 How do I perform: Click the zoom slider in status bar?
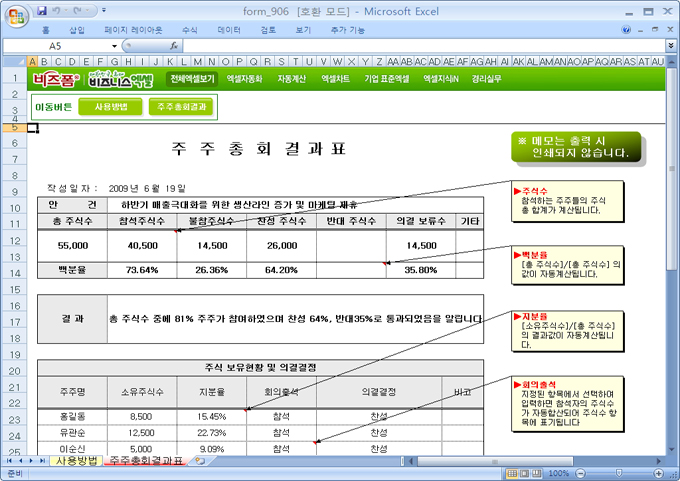pos(618,473)
